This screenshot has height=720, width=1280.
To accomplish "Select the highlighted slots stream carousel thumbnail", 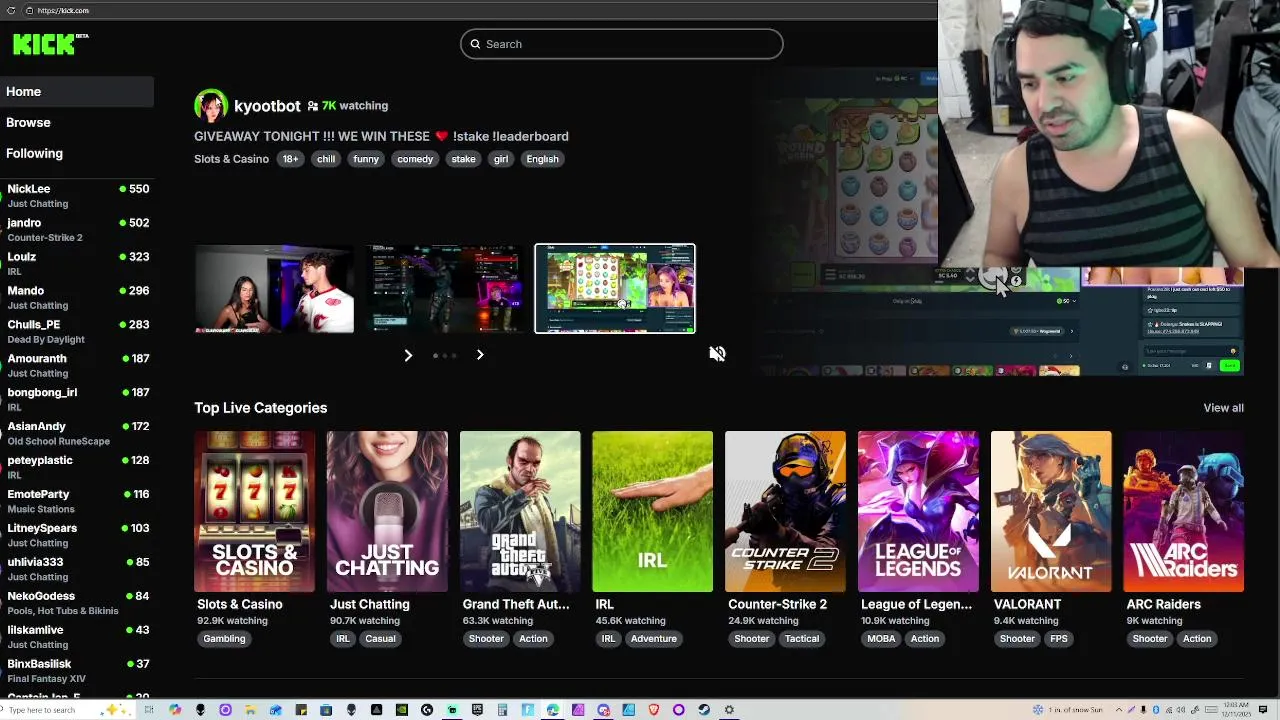I will coord(615,289).
